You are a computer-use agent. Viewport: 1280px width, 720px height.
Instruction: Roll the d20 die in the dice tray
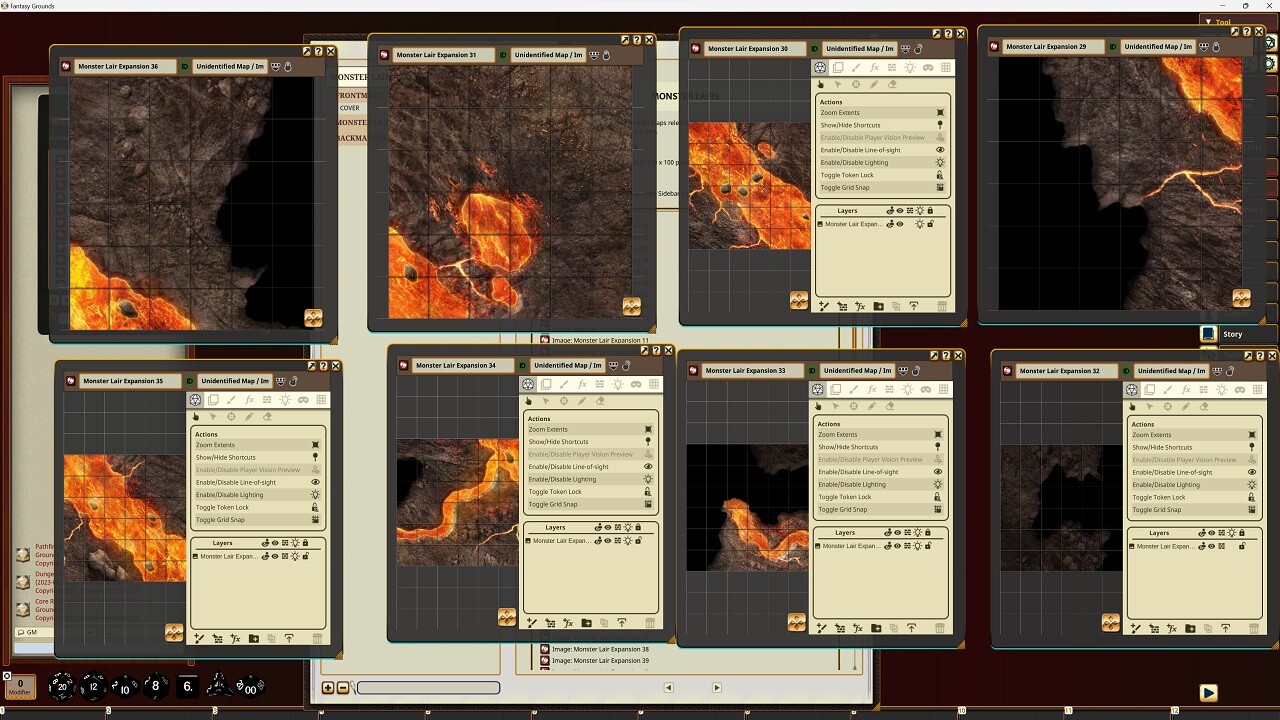point(62,686)
